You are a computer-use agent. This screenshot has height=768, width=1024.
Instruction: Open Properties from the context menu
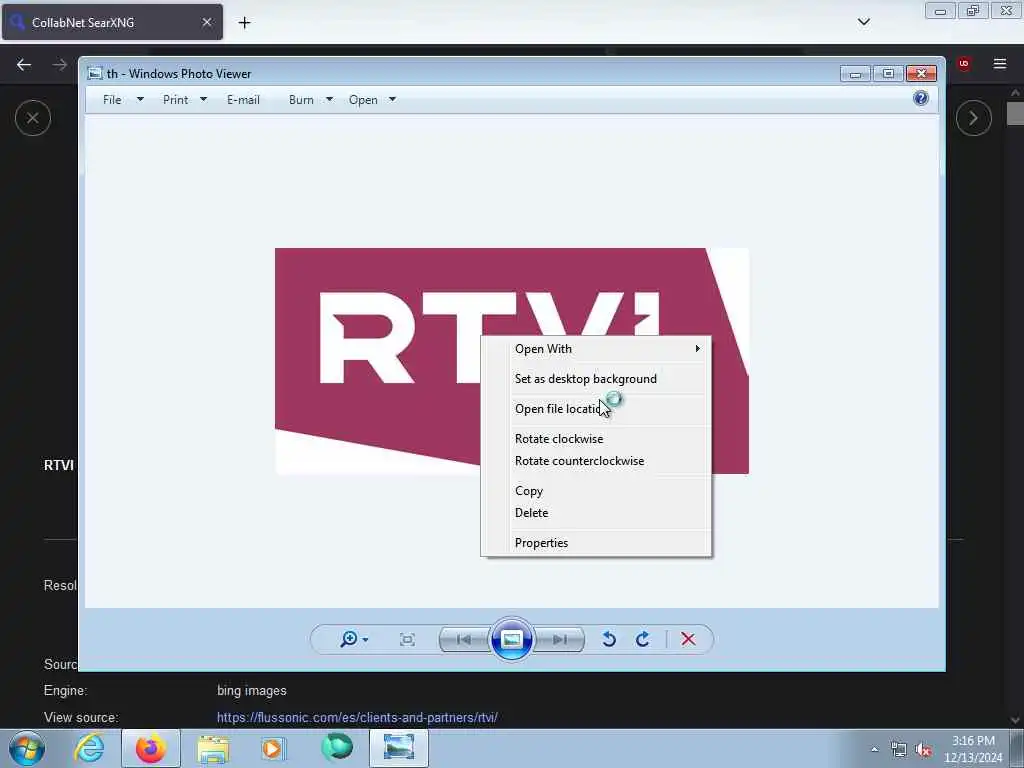pyautogui.click(x=596, y=543)
